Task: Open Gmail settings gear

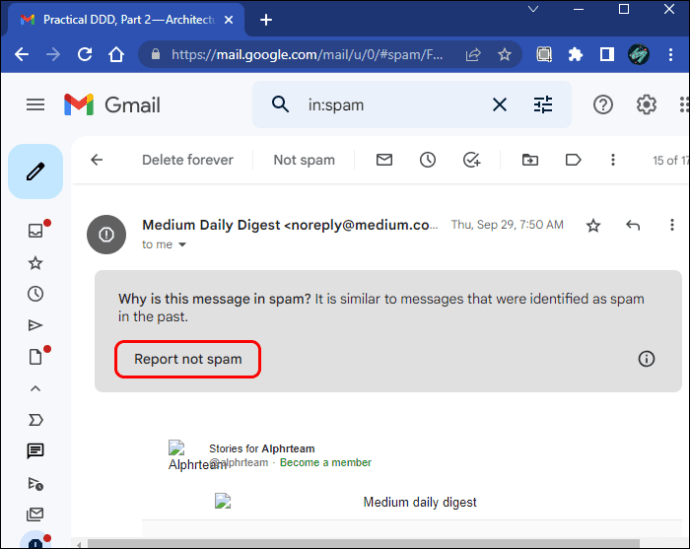Action: 646,105
